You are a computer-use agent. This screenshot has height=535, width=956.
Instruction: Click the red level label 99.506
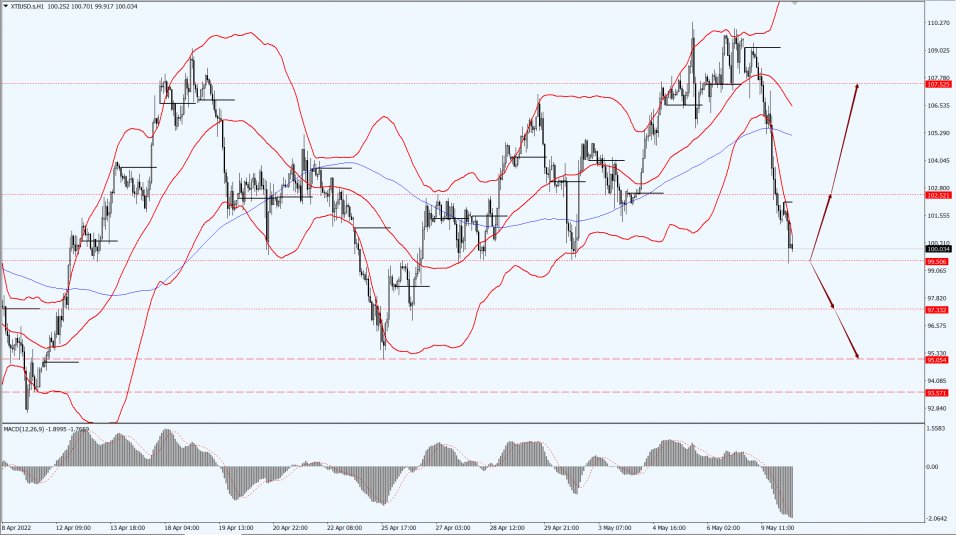click(x=937, y=262)
